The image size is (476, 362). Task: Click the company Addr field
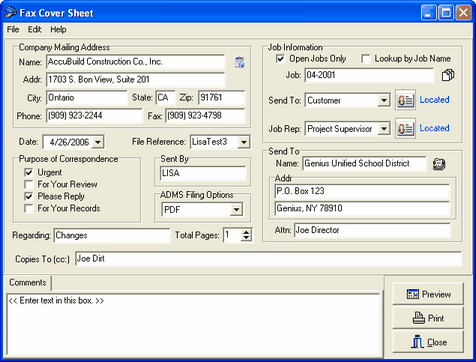tap(136, 80)
